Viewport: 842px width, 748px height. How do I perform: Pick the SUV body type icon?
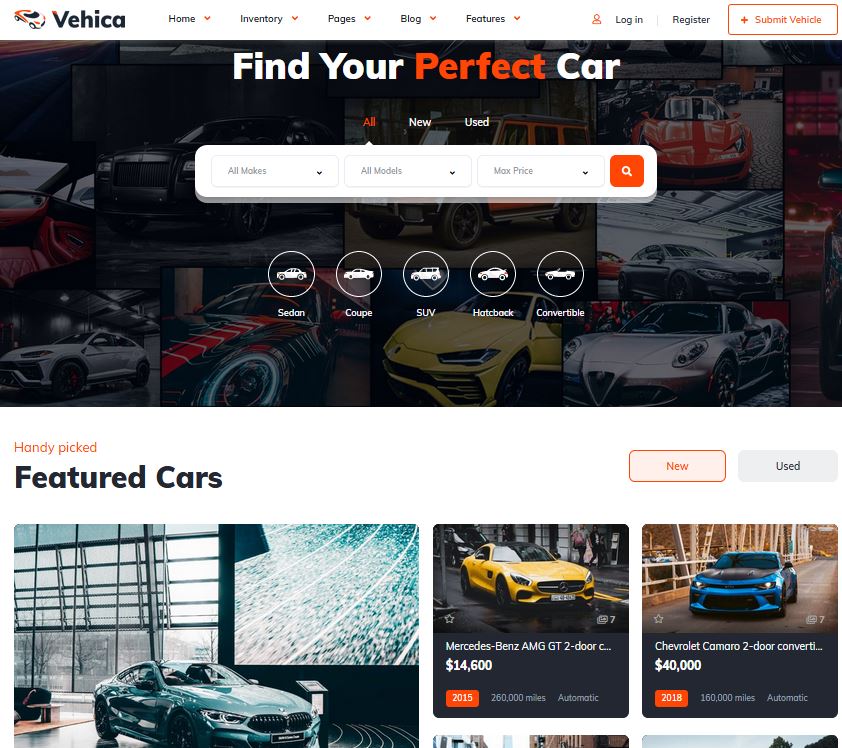coord(426,274)
